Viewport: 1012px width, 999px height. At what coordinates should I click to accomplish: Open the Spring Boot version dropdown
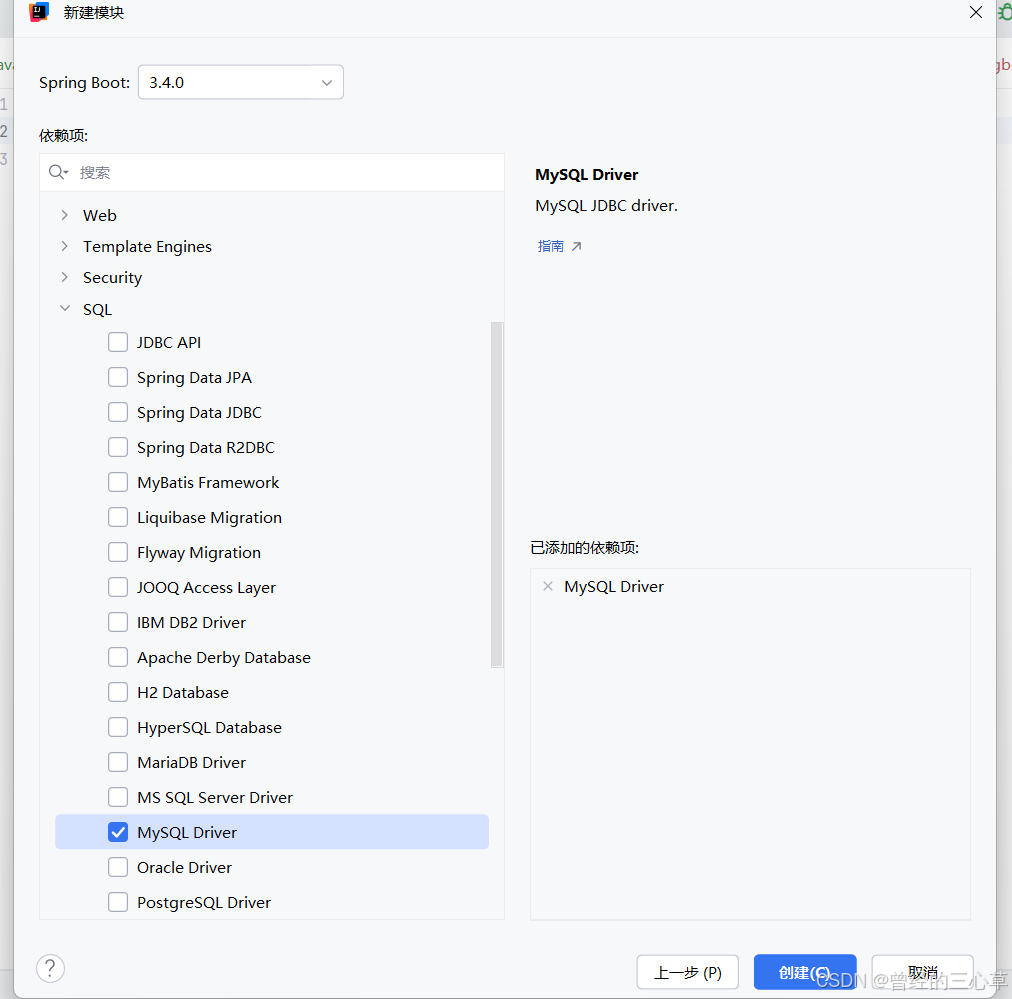[241, 82]
